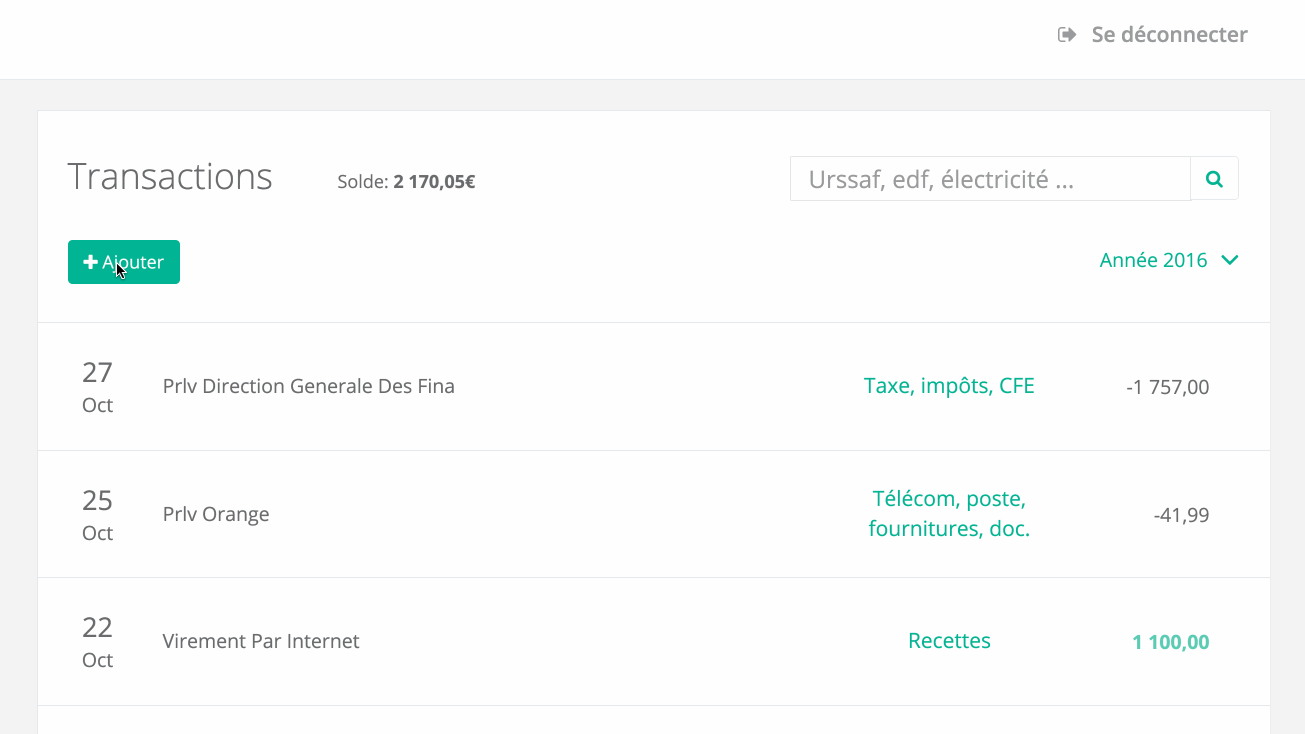Focus the Urssaf, edf search field

990,179
